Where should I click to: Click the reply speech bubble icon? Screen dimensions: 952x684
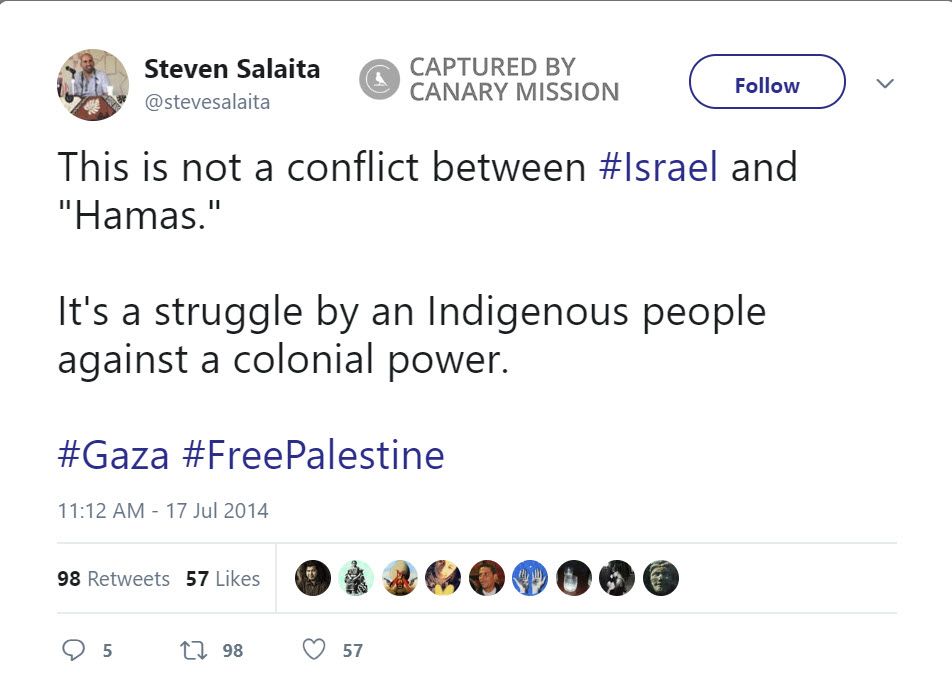click(x=73, y=650)
